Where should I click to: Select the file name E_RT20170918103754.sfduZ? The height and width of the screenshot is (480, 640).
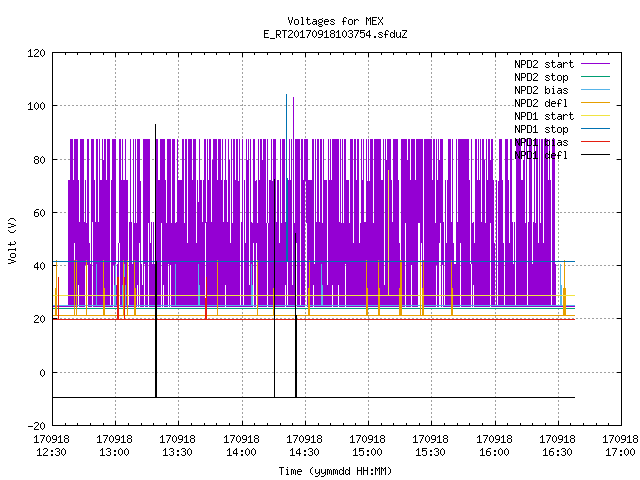tap(335, 34)
